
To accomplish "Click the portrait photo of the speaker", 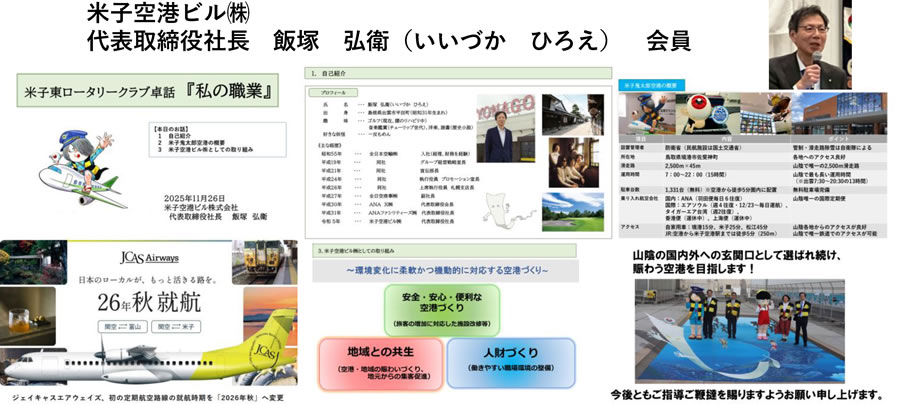I will coord(832,45).
